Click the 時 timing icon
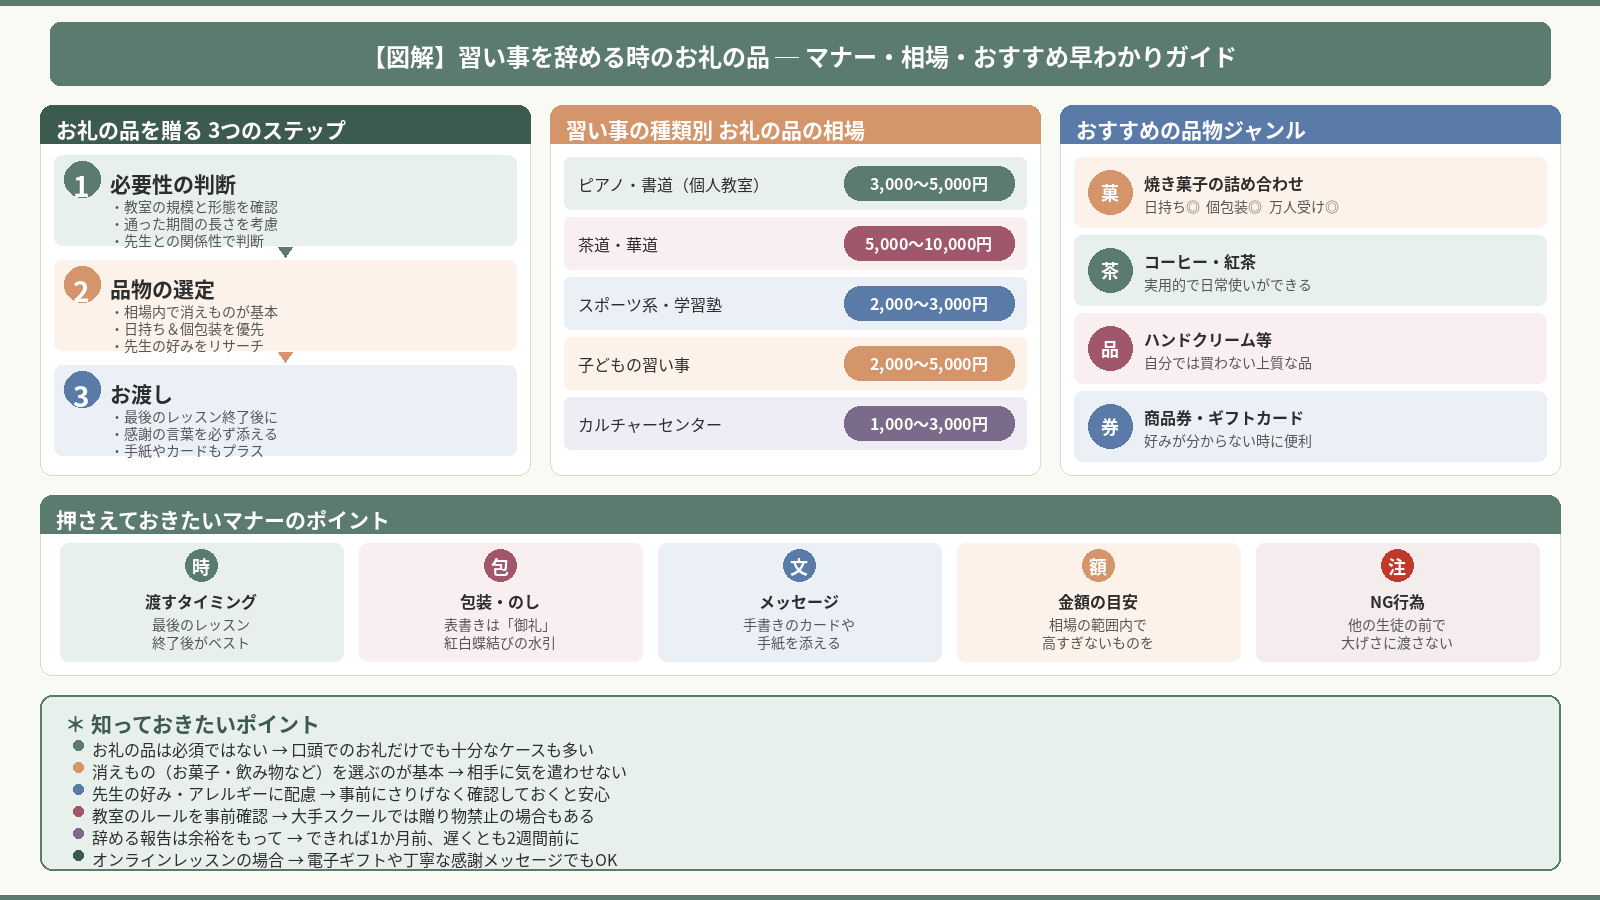Screen dimensions: 1600x900 tap(201, 566)
